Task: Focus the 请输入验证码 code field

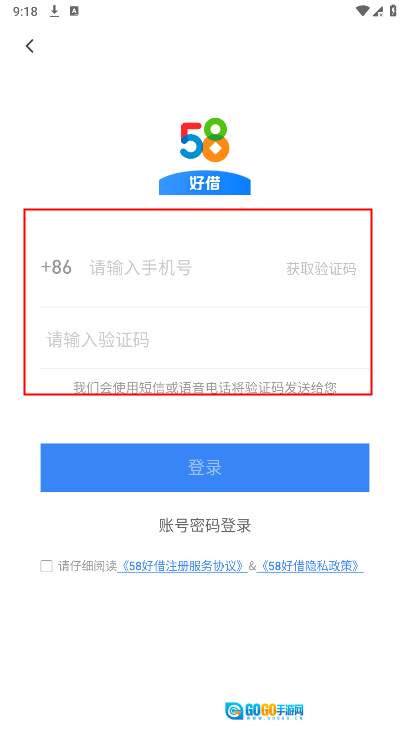Action: coord(204,339)
